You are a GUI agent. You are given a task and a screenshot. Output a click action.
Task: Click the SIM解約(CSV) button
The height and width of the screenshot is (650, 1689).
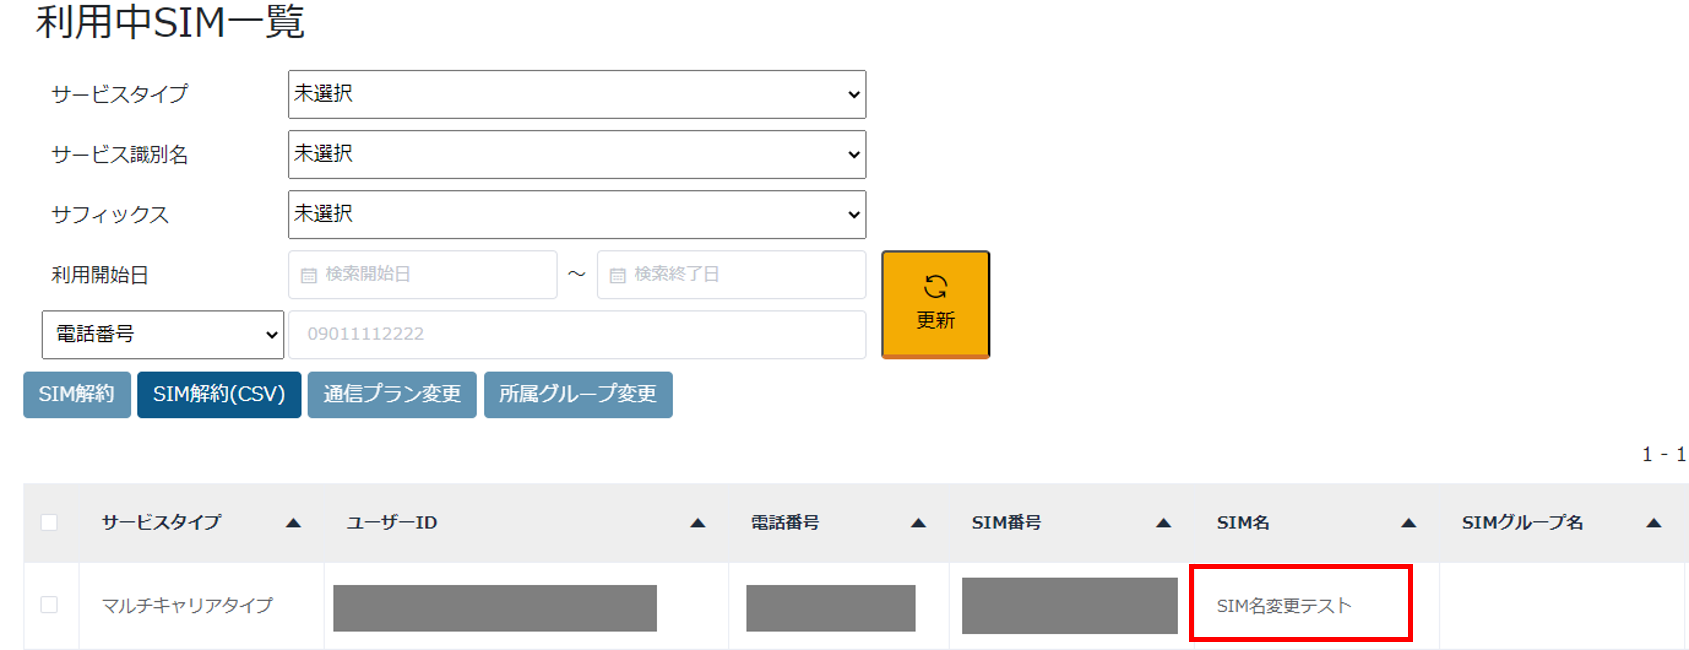[x=219, y=394]
